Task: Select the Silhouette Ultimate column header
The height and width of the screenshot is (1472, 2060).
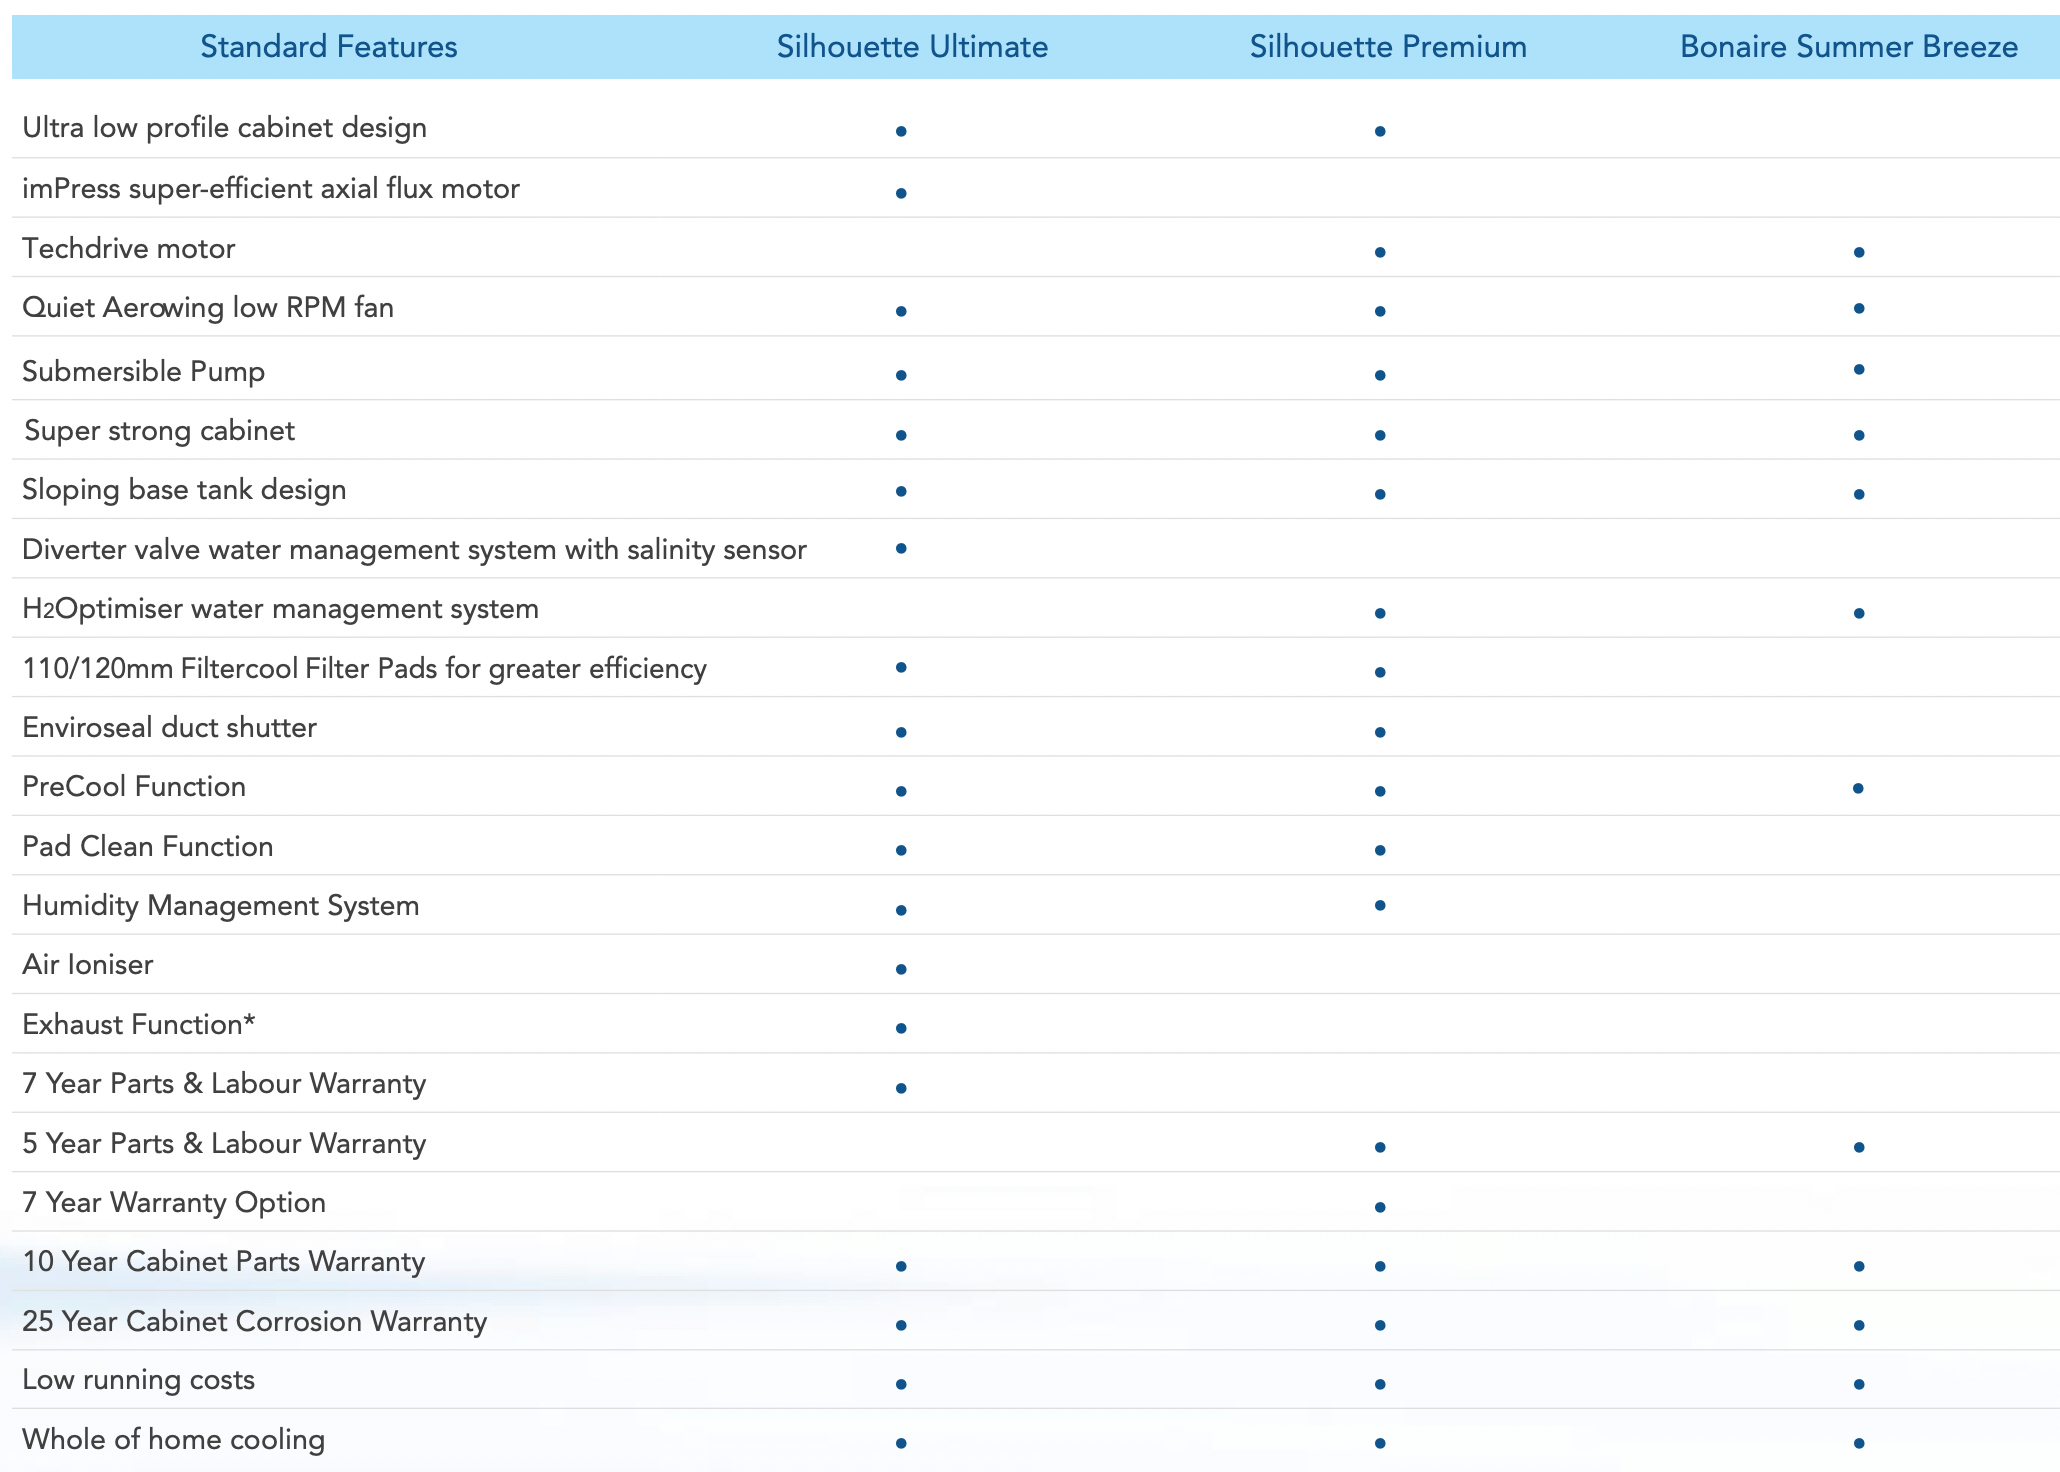Action: click(x=912, y=47)
